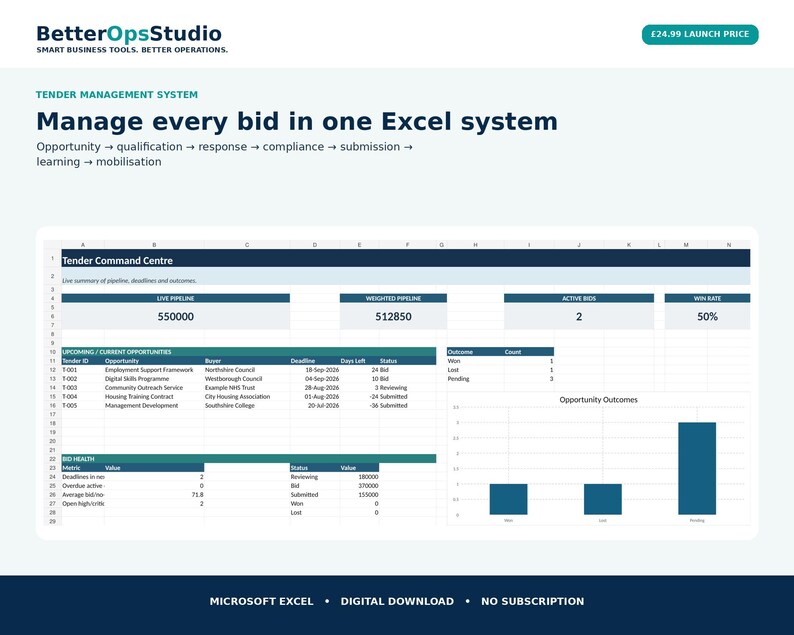Select the ACTIVE BIDS header cell
This screenshot has width=794, height=635.
[x=579, y=298]
